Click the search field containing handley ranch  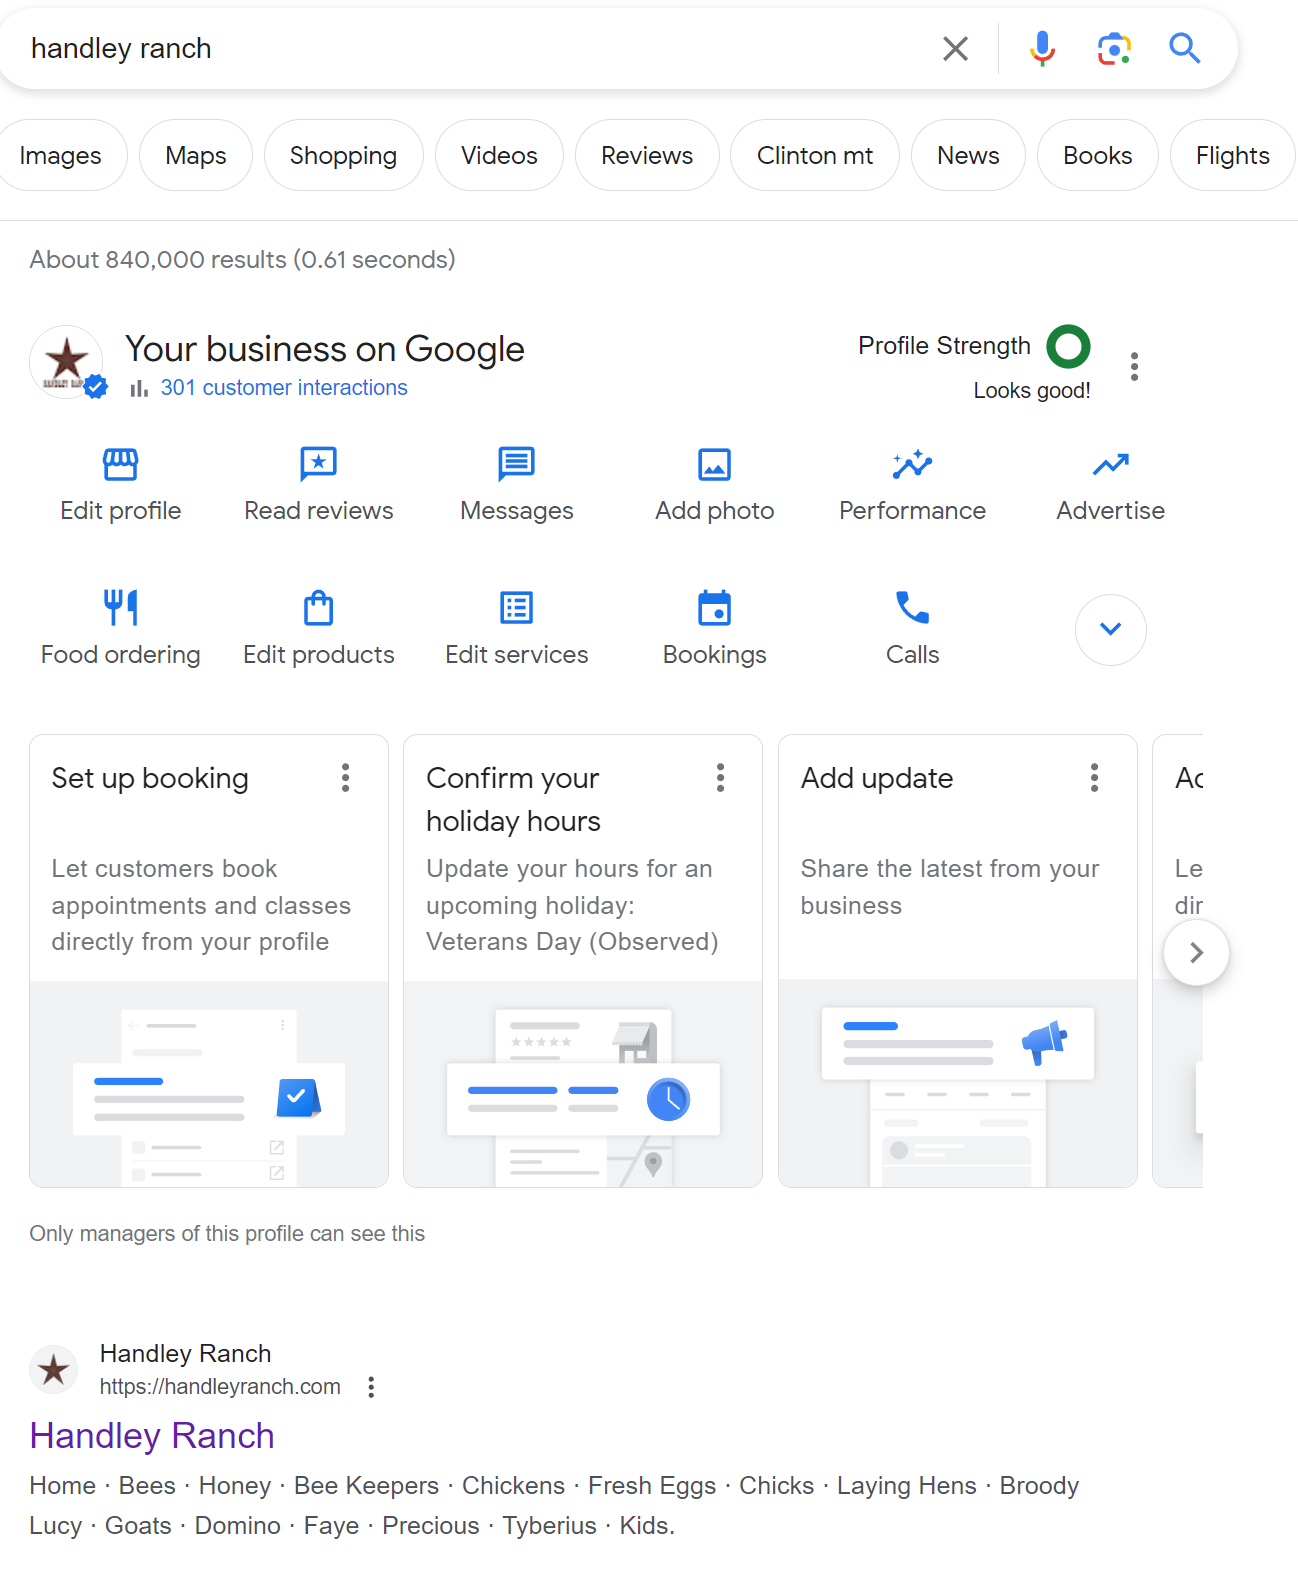point(470,48)
